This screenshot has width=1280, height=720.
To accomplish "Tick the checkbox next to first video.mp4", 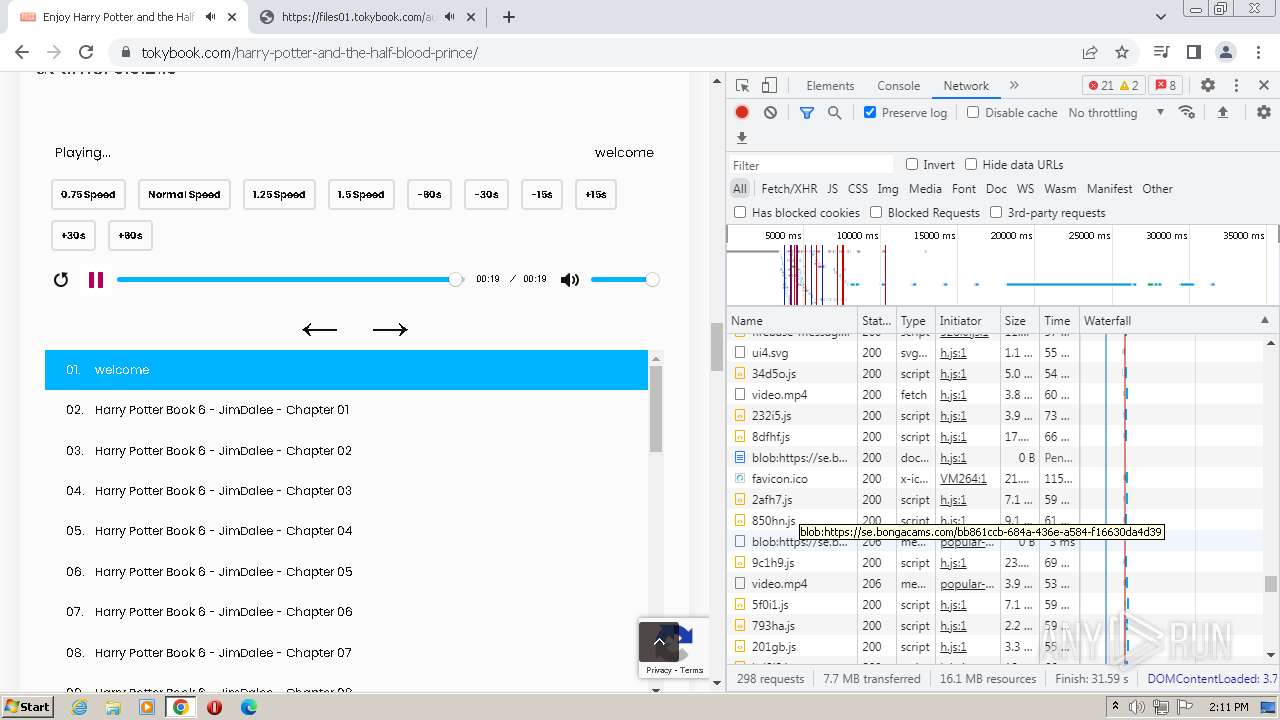I will coord(740,395).
